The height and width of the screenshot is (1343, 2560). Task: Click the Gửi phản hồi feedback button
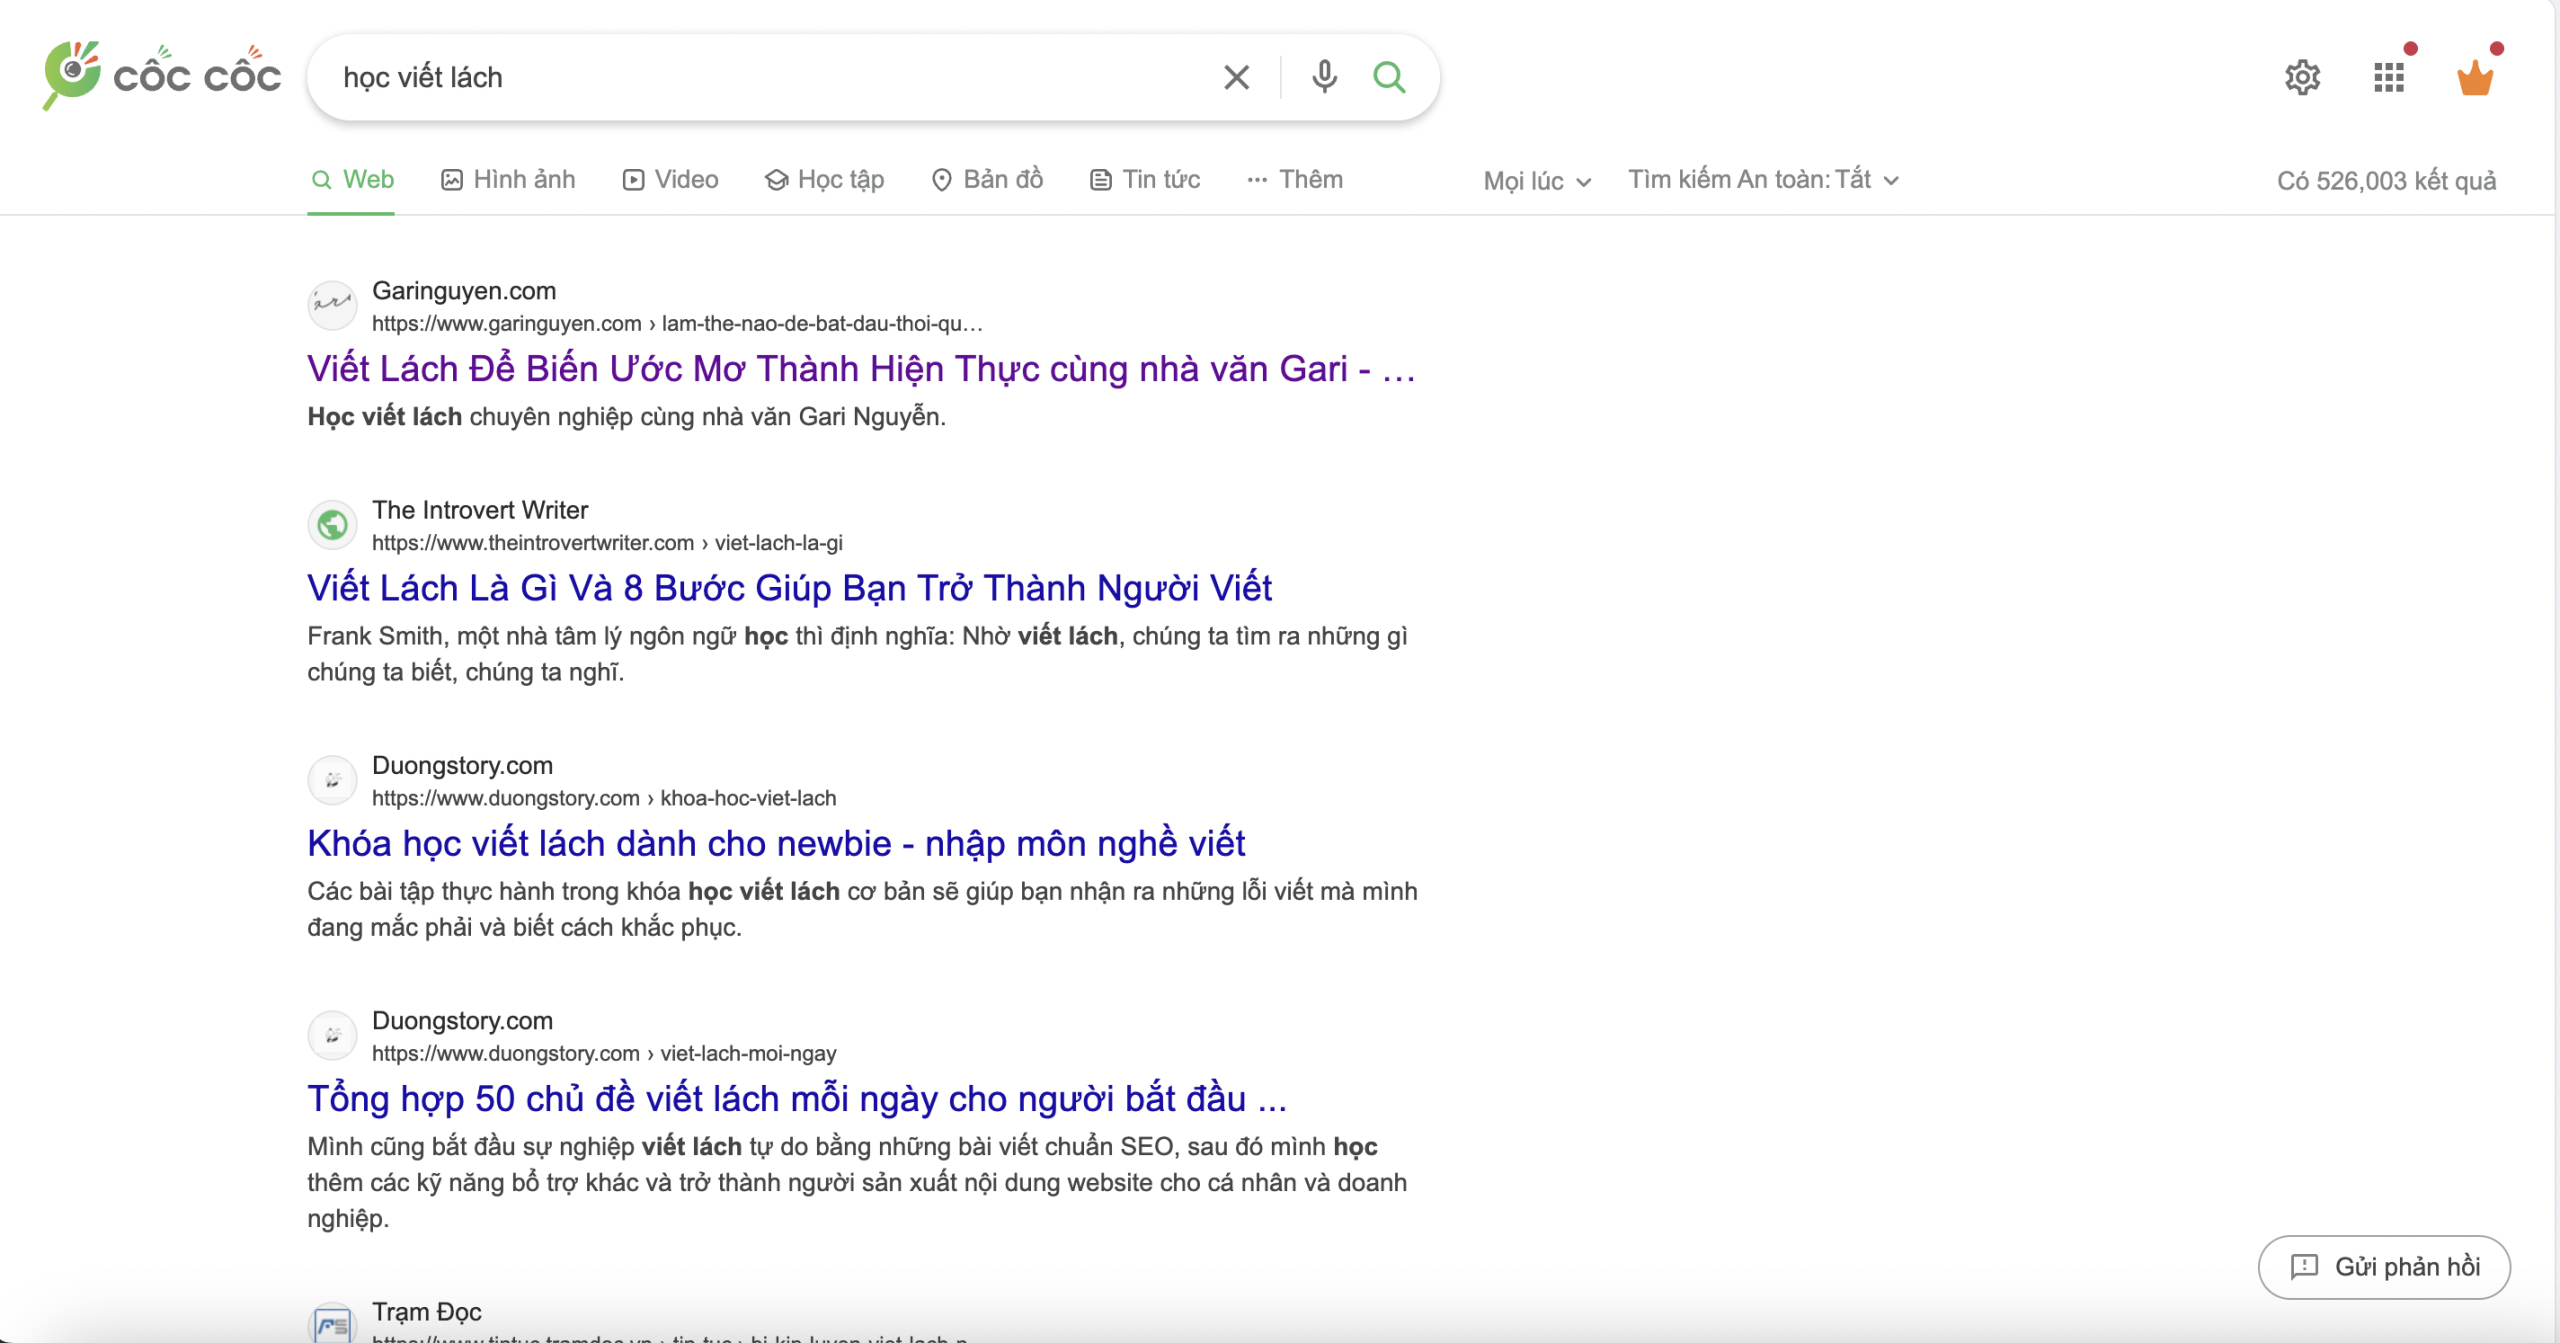pos(2383,1266)
